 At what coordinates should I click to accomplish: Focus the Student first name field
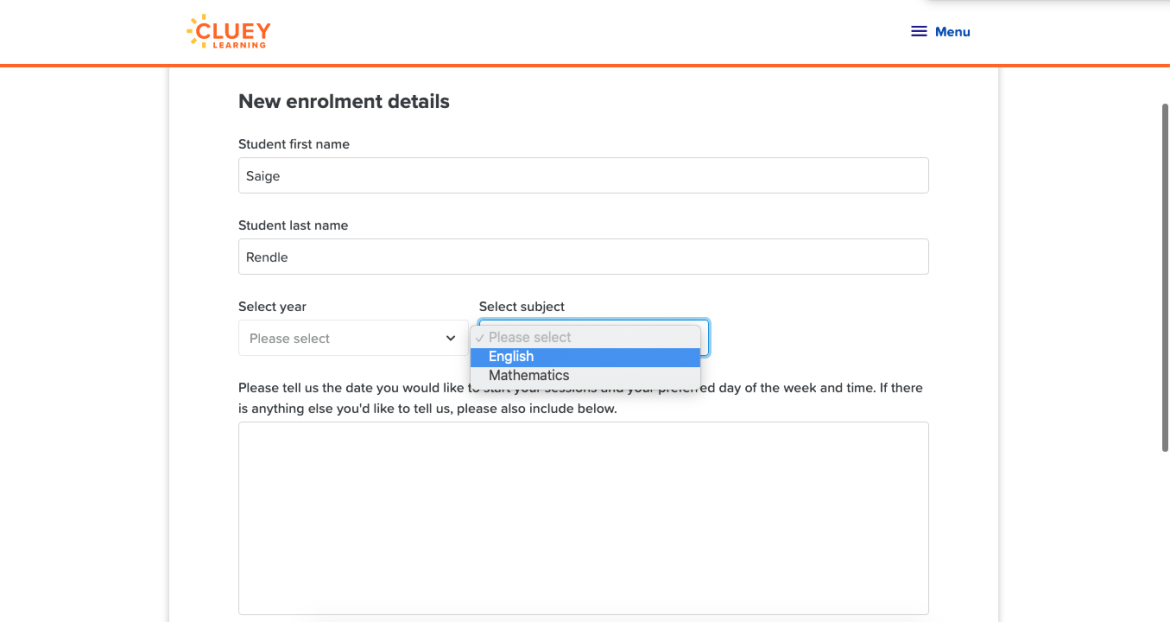(x=583, y=176)
